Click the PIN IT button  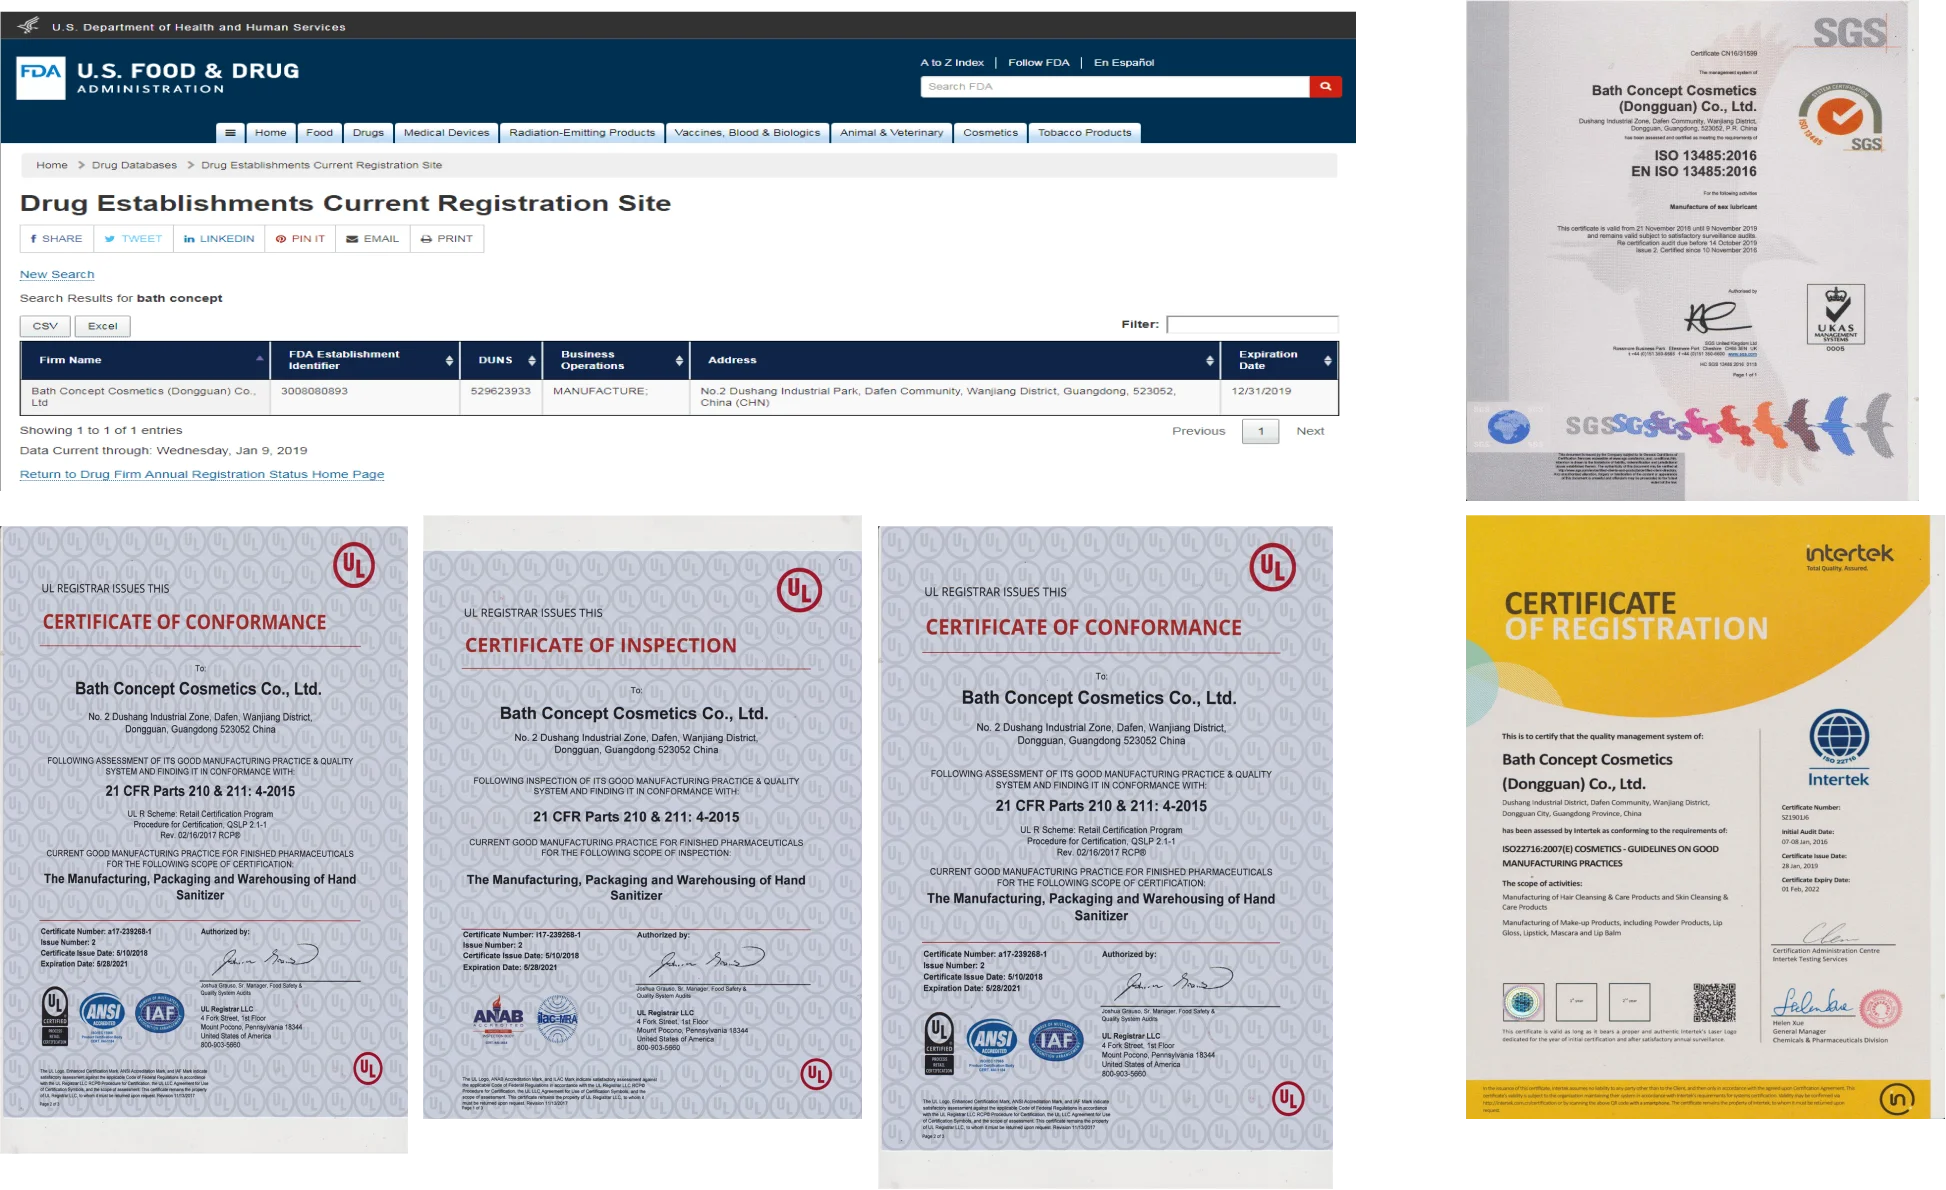coord(300,239)
